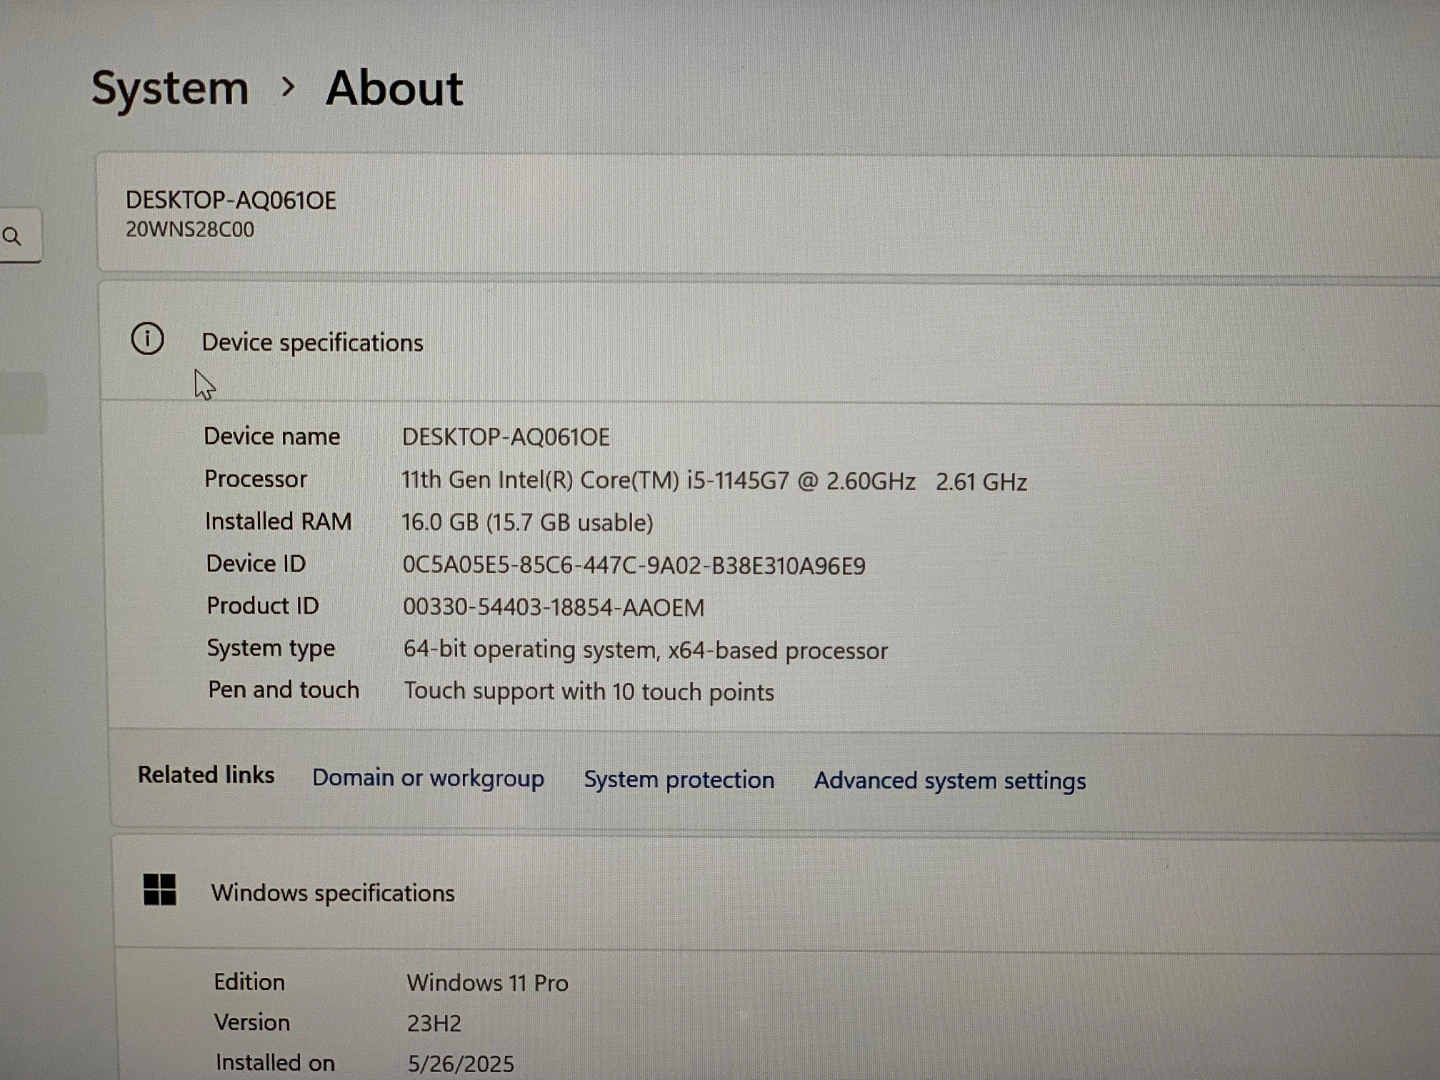Collapse the Windows specifications section
The width and height of the screenshot is (1440, 1080).
(775, 892)
